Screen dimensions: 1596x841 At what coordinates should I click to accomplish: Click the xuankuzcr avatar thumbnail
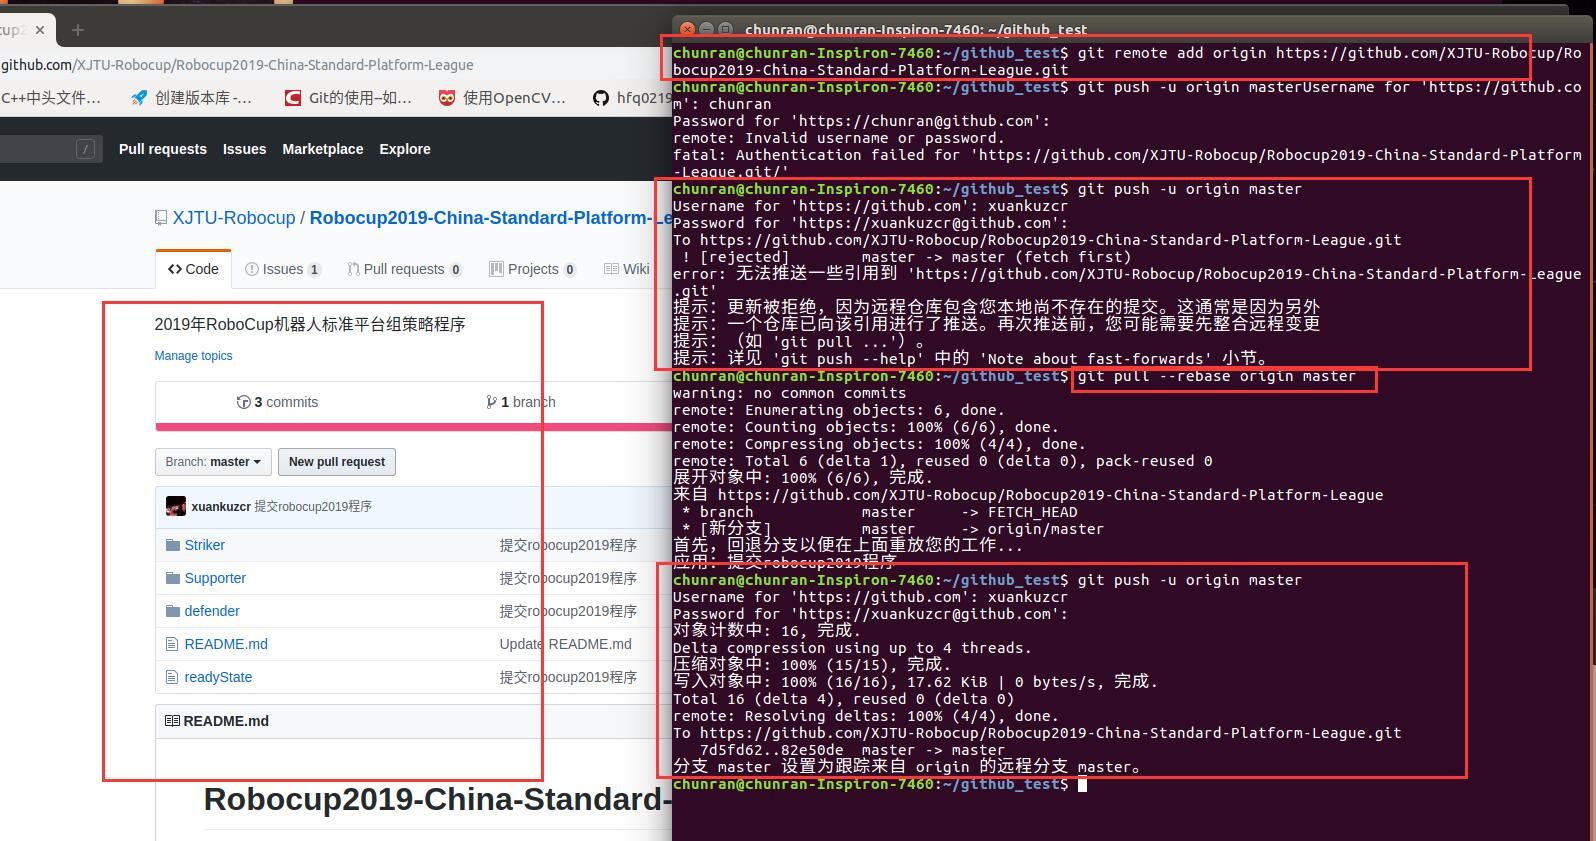(x=176, y=506)
